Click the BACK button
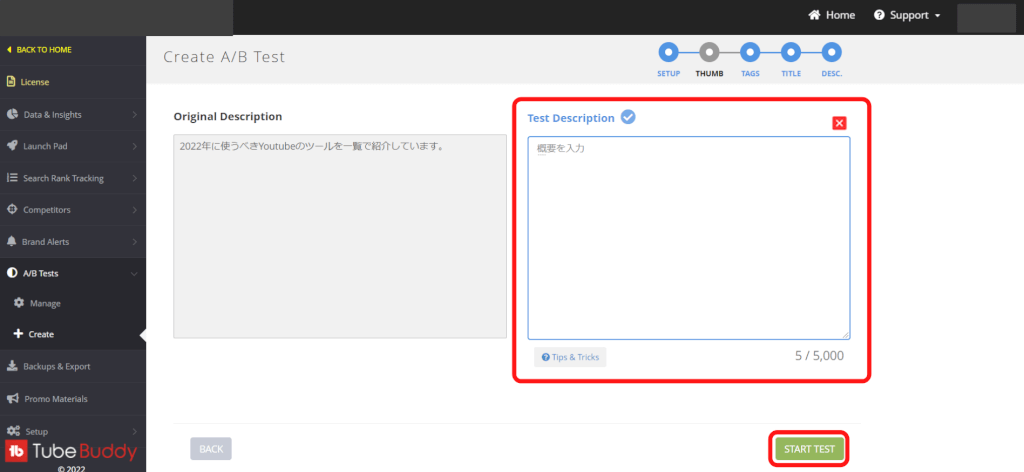Image resolution: width=1024 pixels, height=472 pixels. click(211, 449)
